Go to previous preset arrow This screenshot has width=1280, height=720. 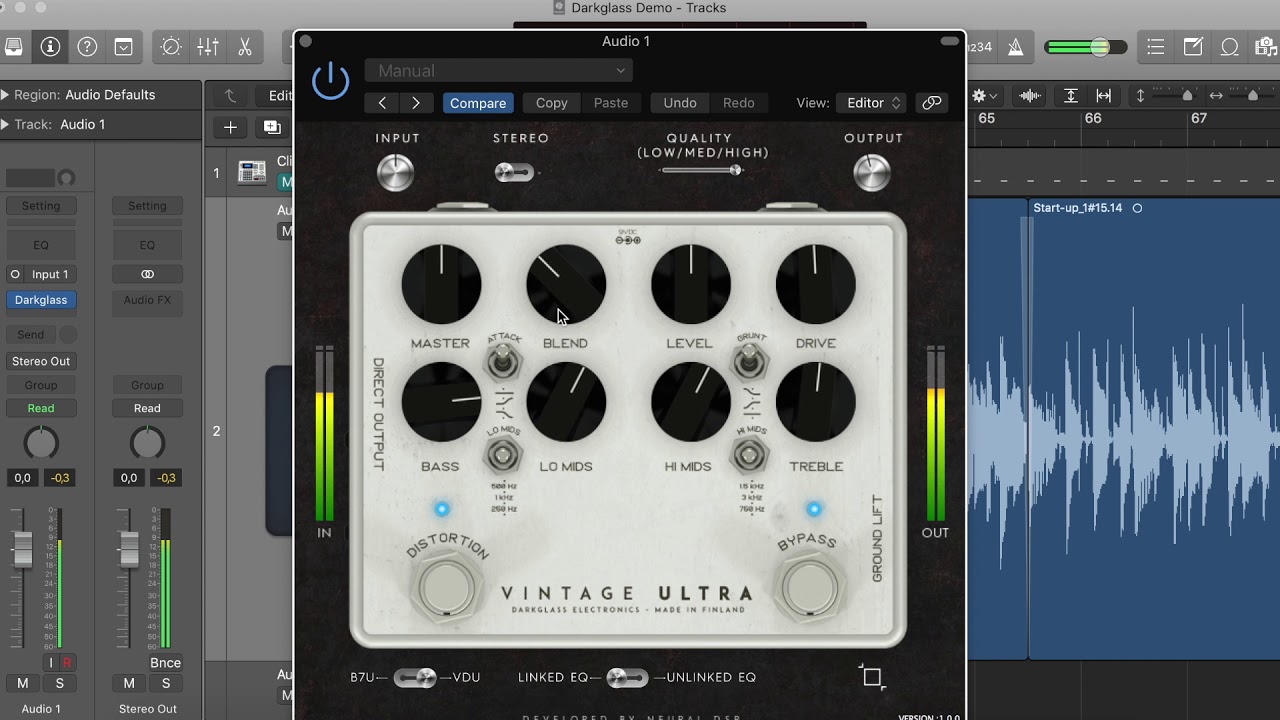pos(382,103)
